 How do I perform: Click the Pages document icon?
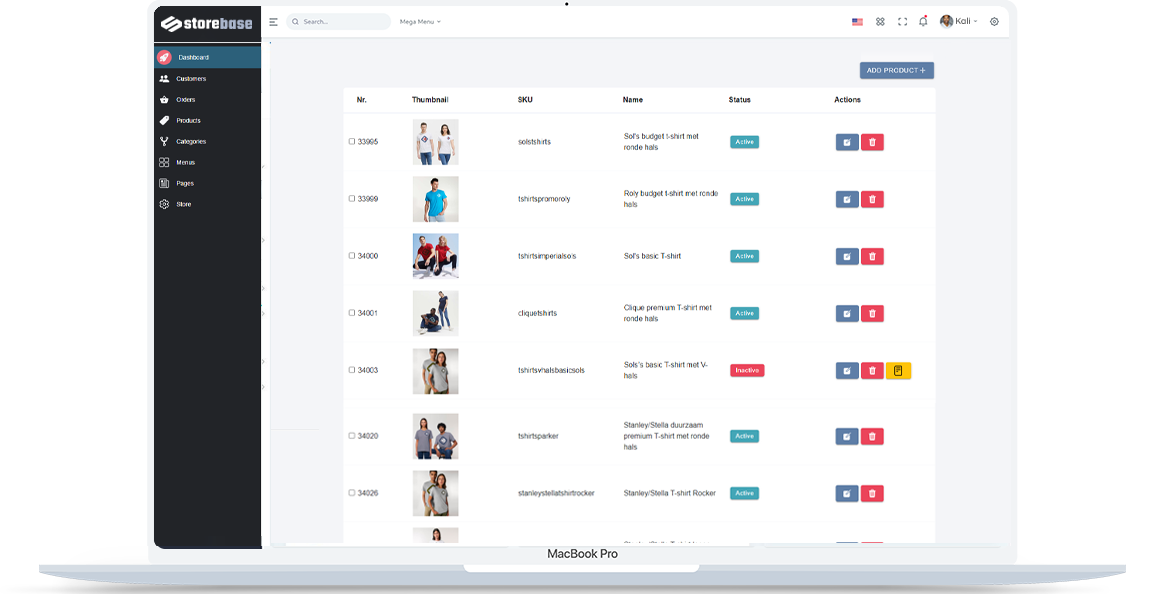coord(164,183)
